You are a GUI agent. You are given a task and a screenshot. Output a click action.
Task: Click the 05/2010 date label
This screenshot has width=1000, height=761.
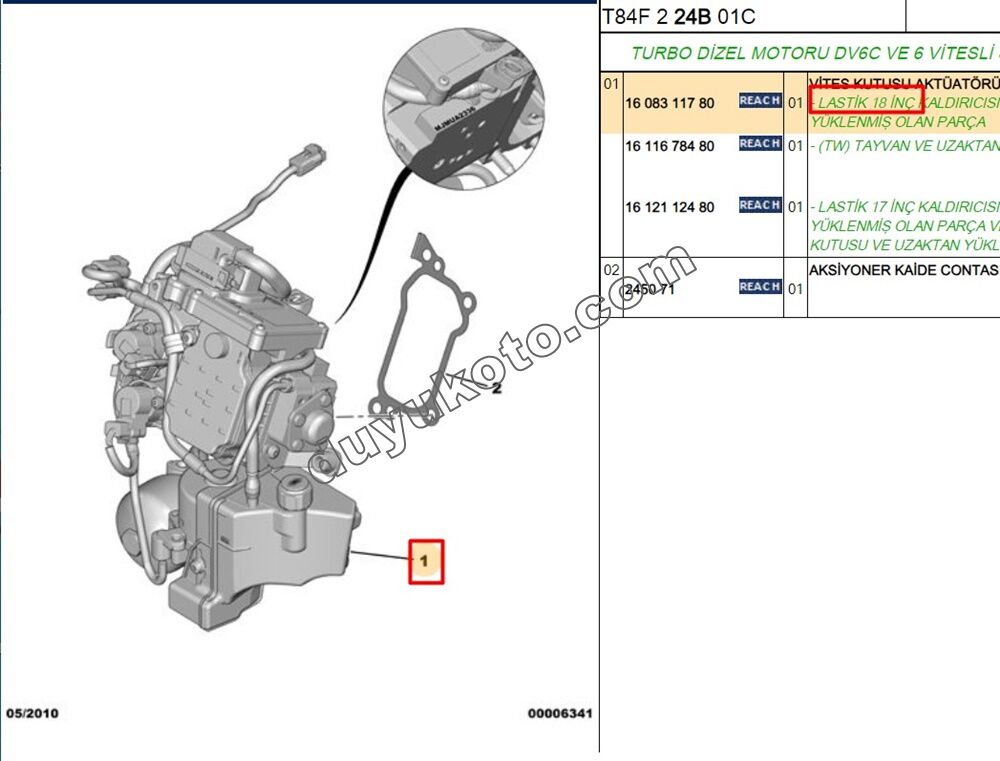click(x=33, y=714)
